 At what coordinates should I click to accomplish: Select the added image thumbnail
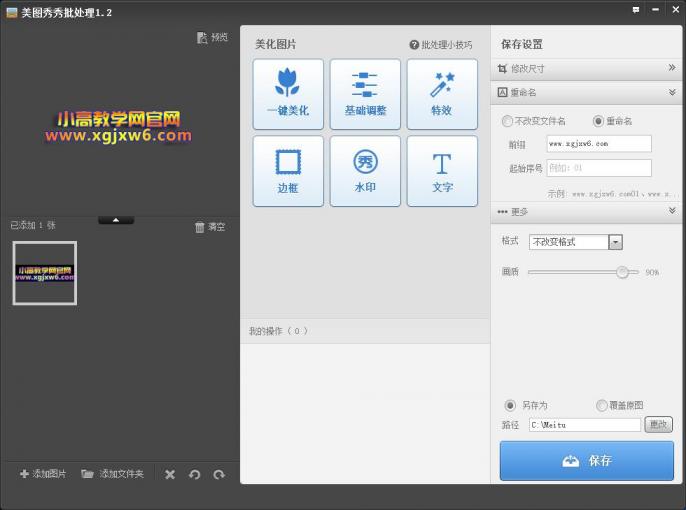click(45, 273)
